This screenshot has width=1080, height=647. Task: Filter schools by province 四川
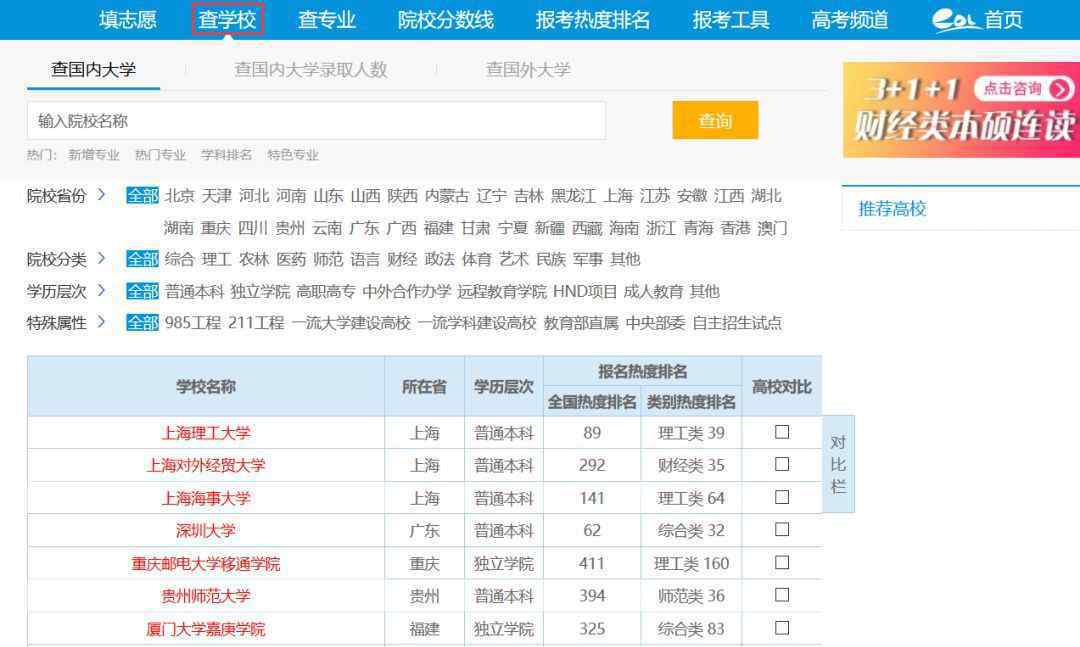click(253, 228)
